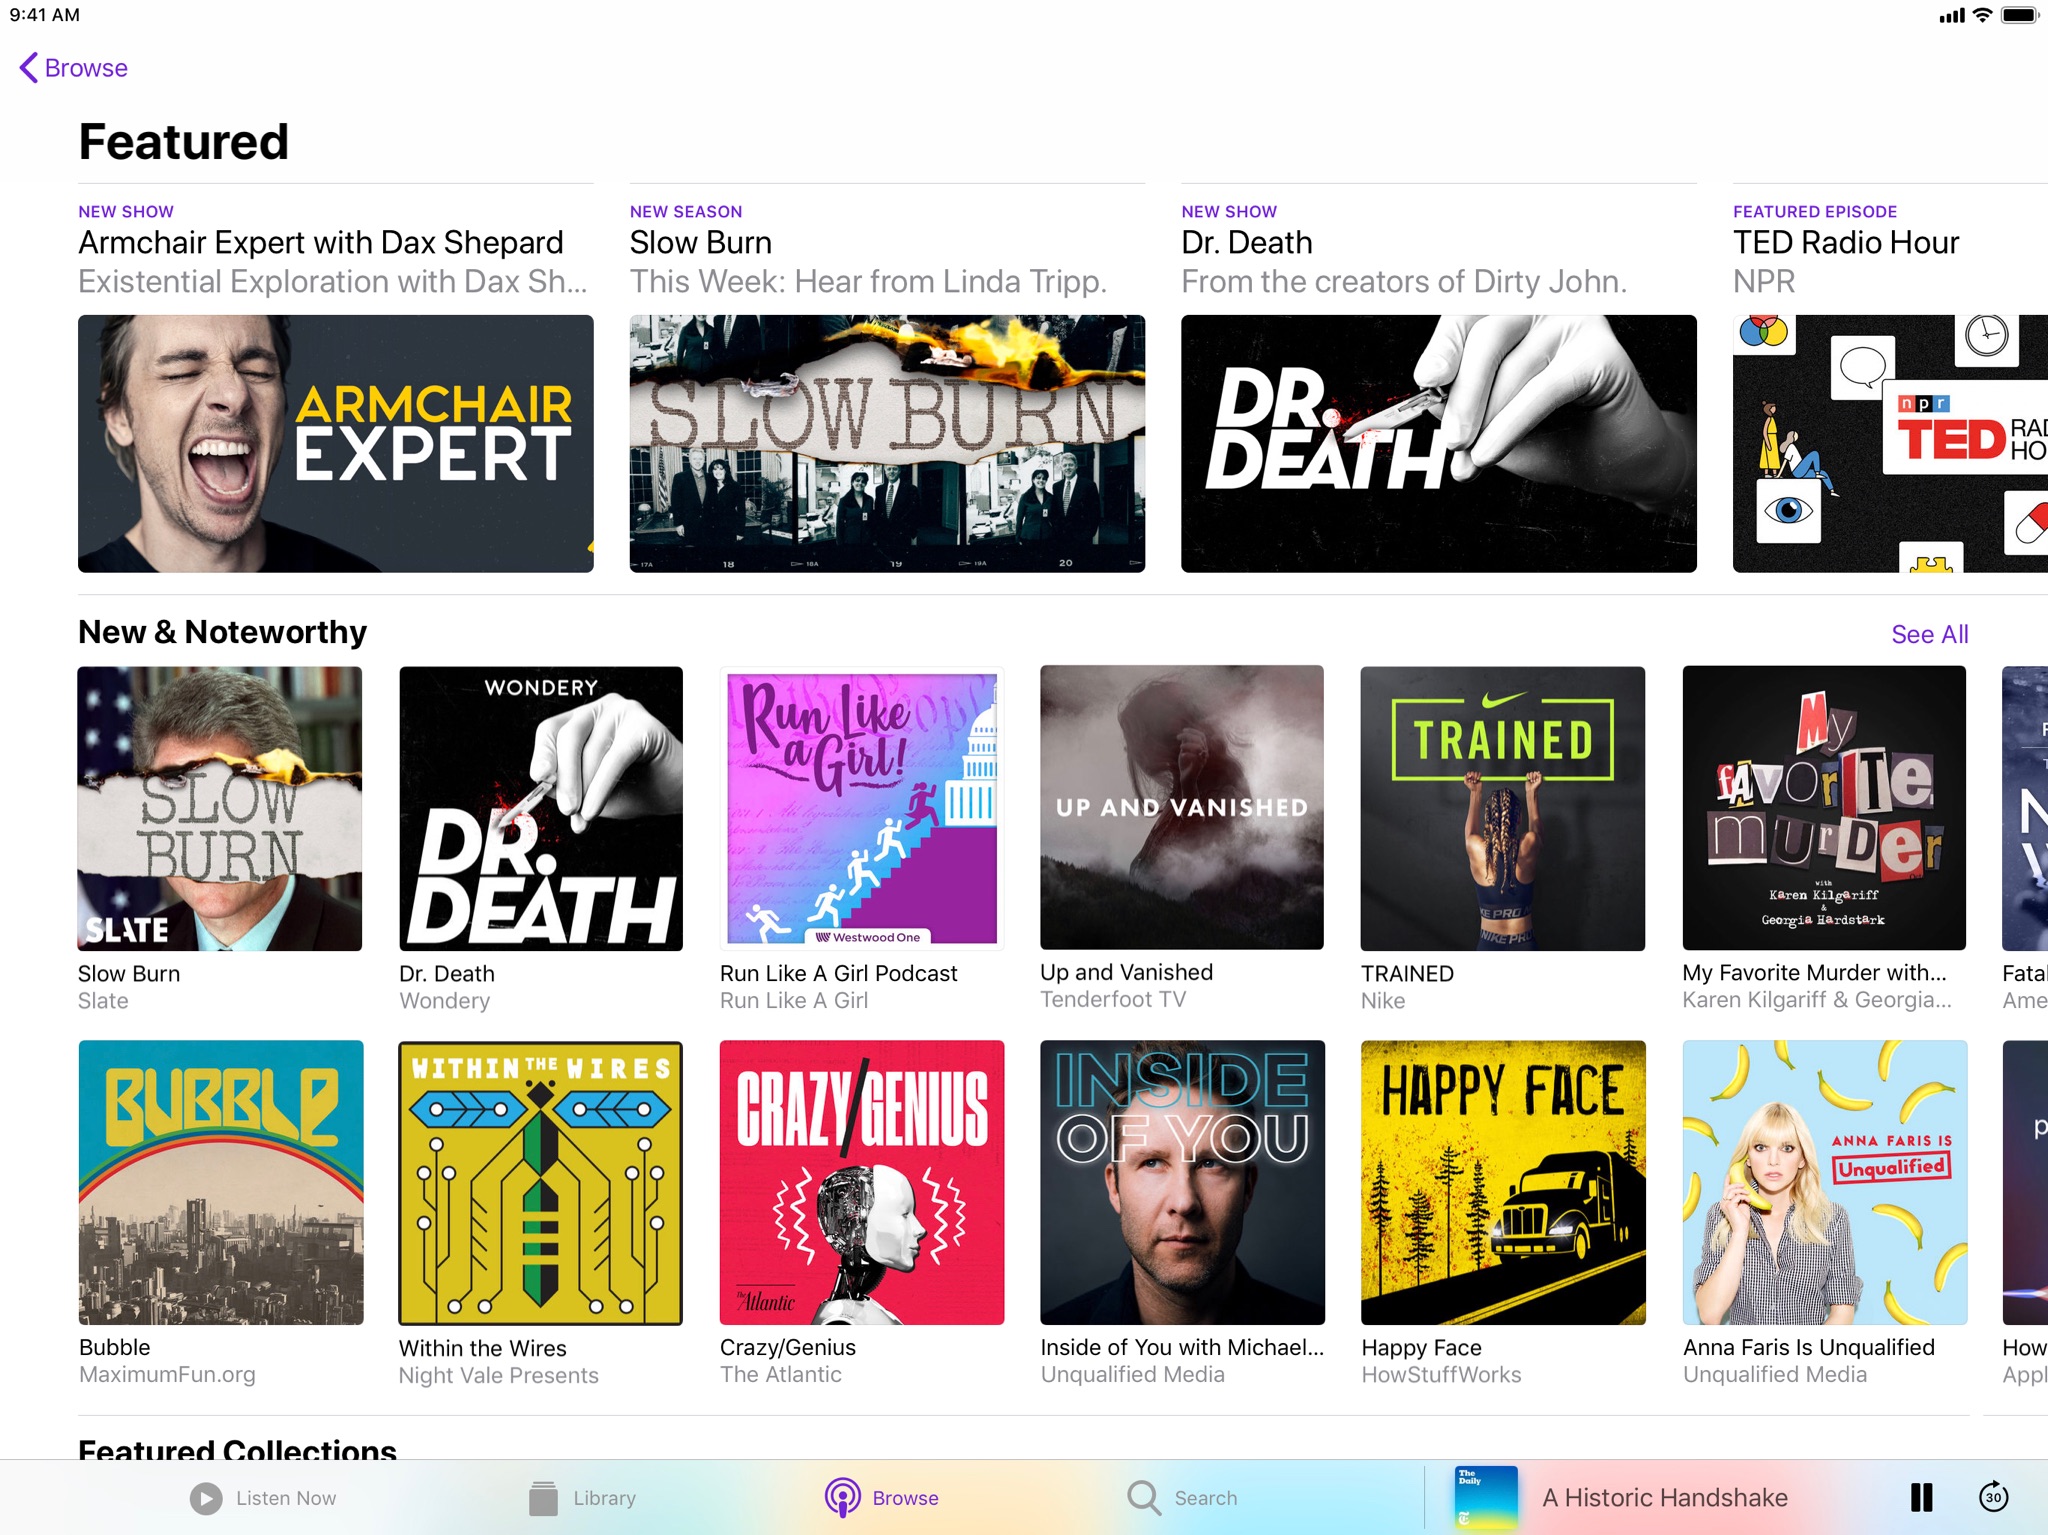Open Run Like A Girl Podcast artwork

pos(862,808)
